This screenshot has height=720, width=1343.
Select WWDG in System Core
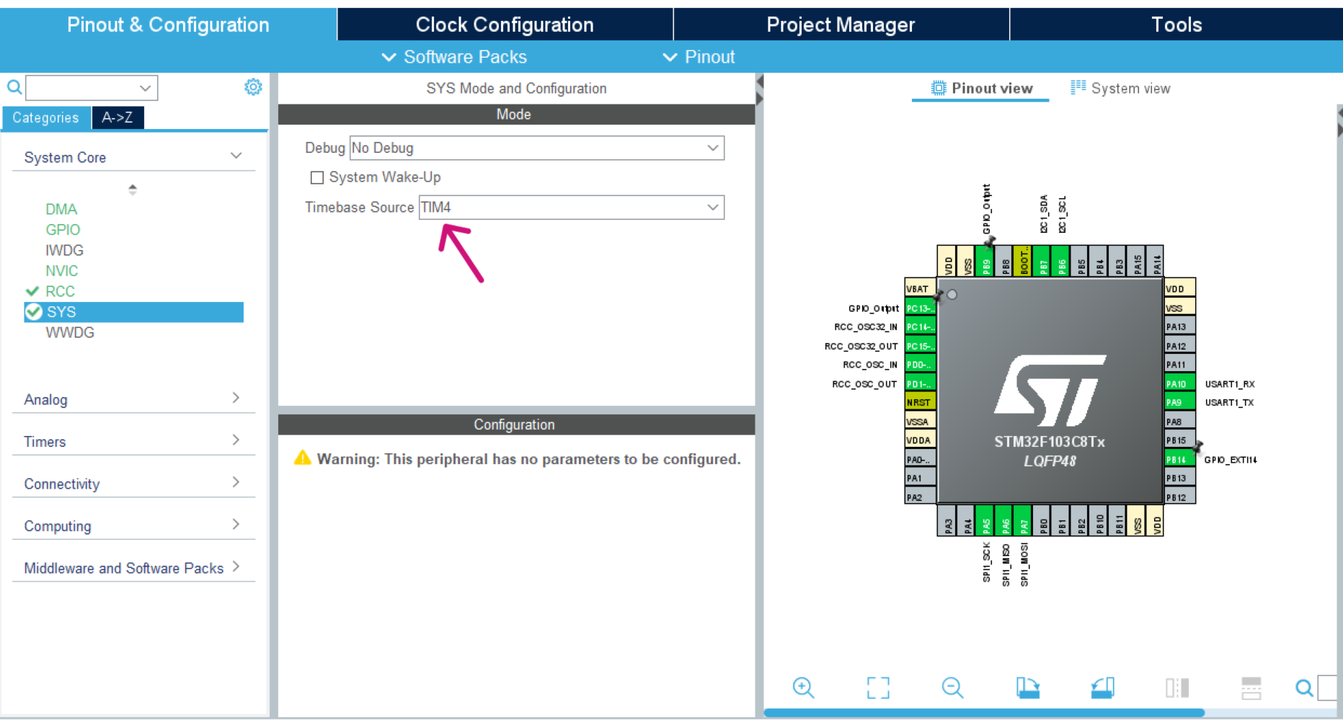tap(70, 333)
